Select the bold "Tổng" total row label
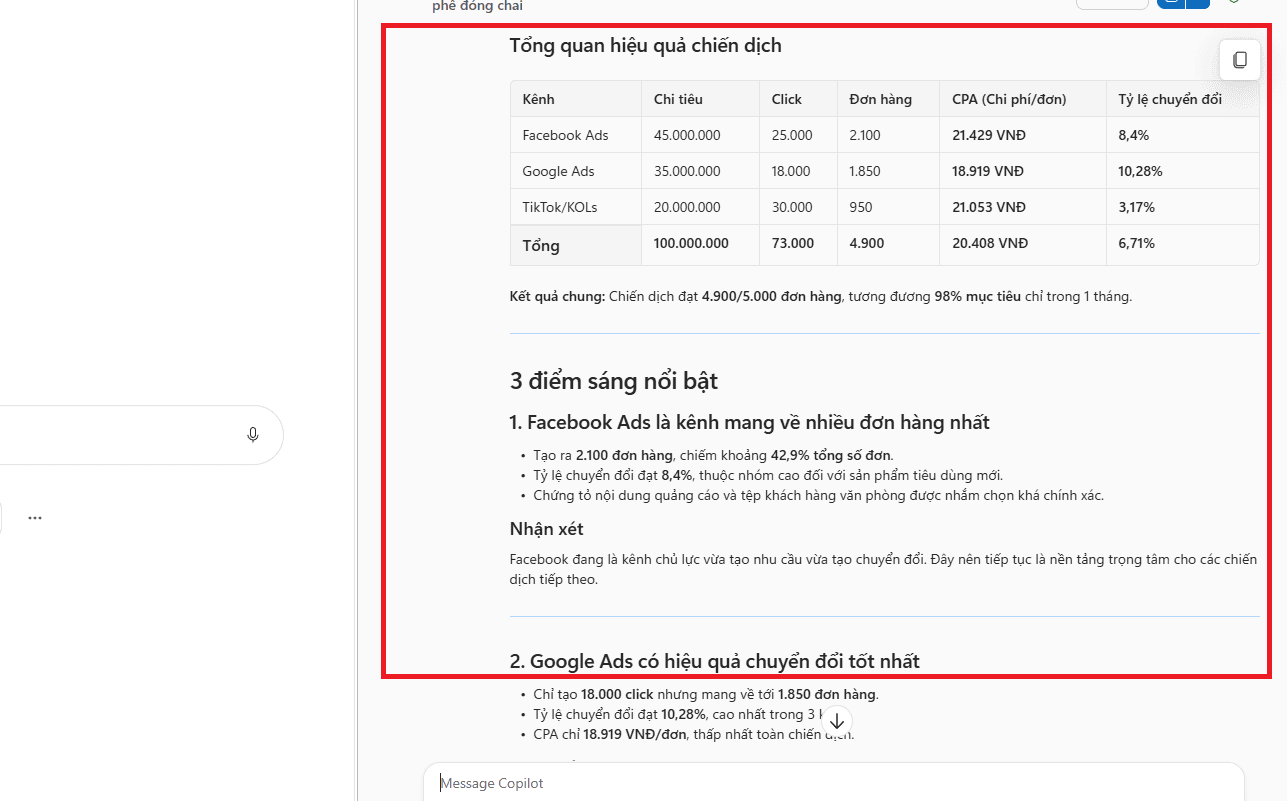The image size is (1287, 801). click(541, 245)
